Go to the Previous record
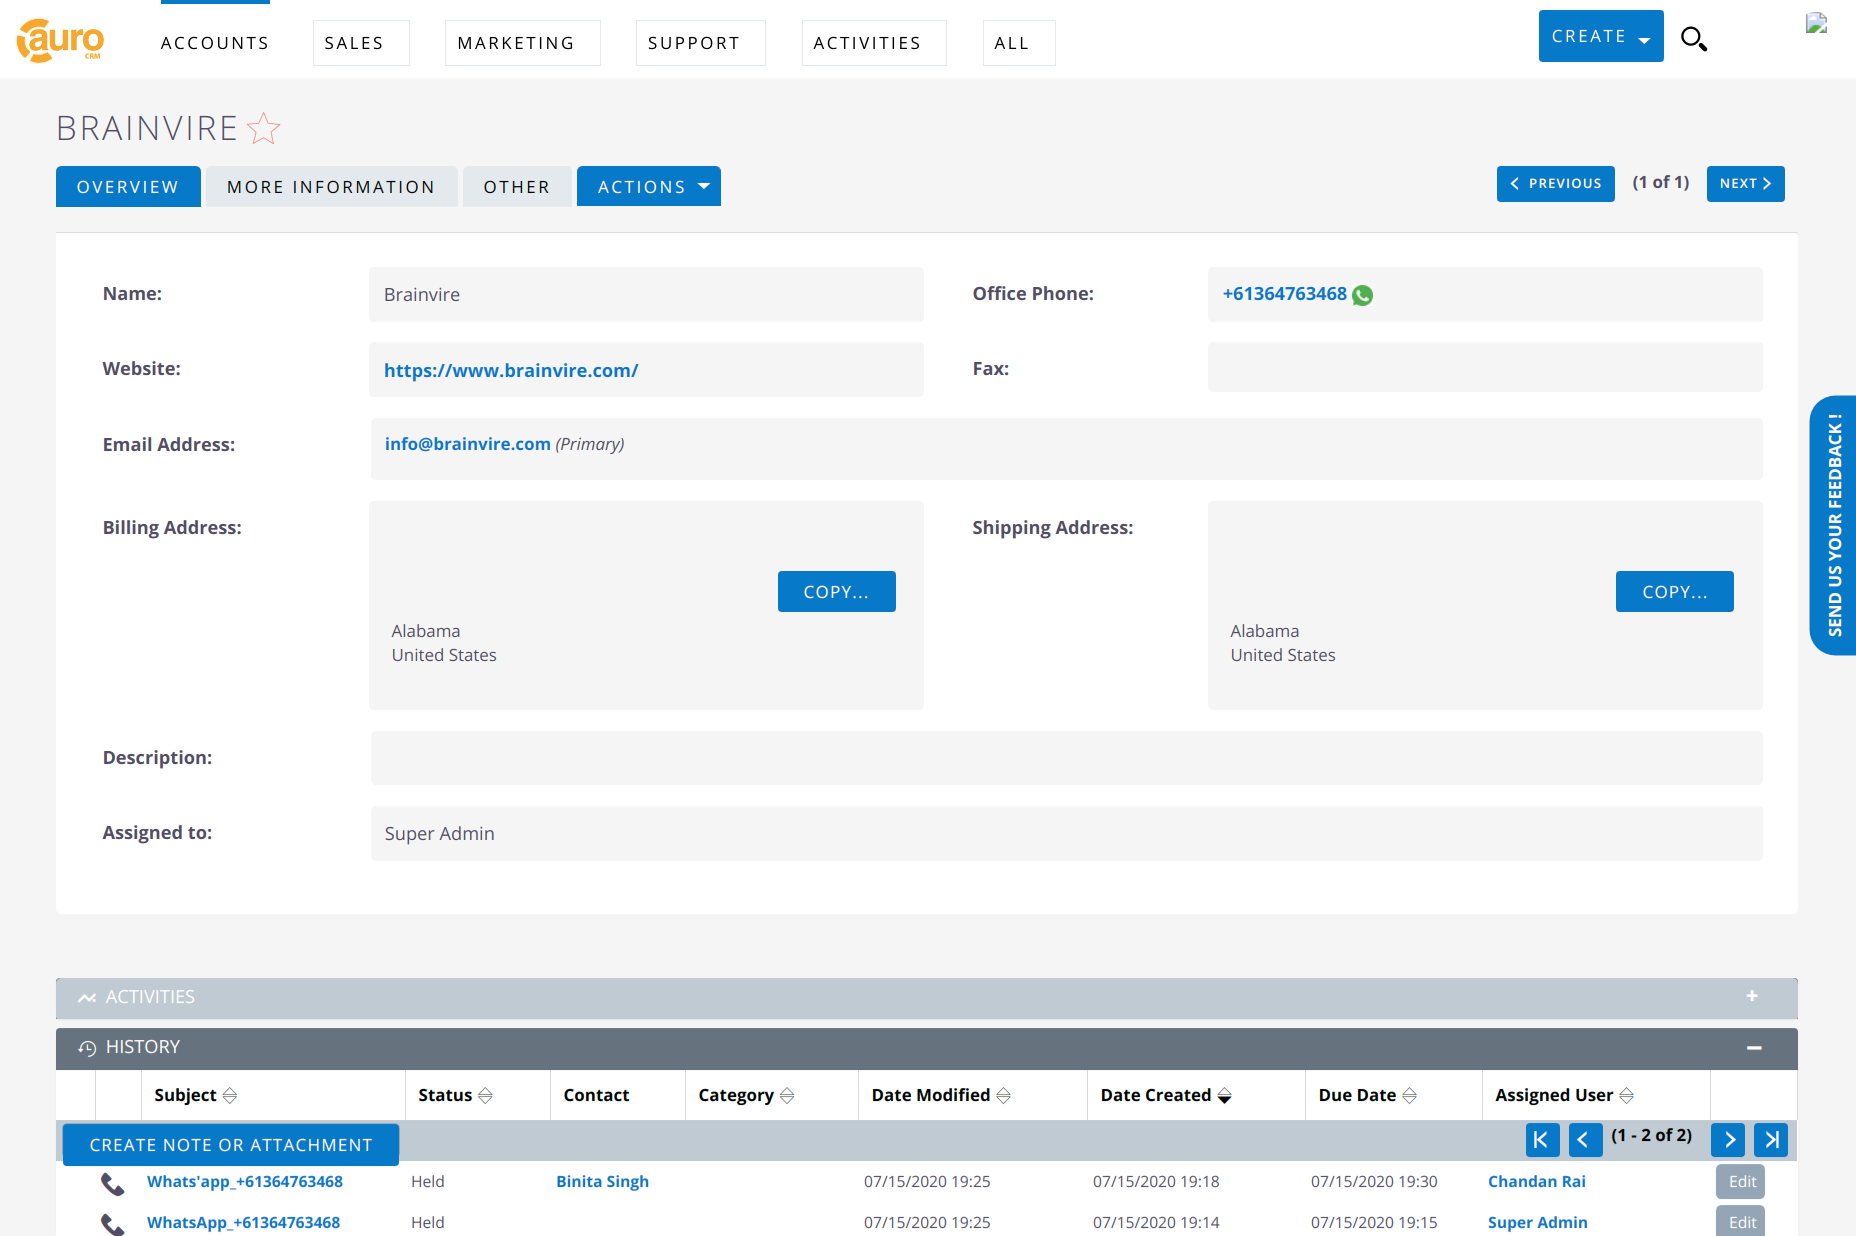The image size is (1856, 1236). 1556,184
